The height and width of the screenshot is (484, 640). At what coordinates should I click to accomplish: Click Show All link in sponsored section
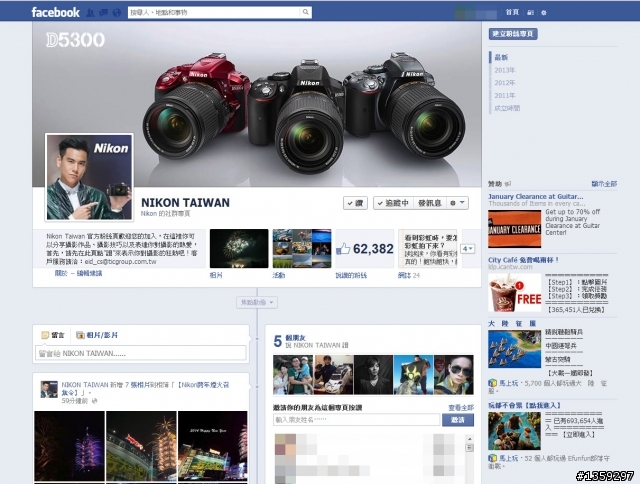(604, 184)
